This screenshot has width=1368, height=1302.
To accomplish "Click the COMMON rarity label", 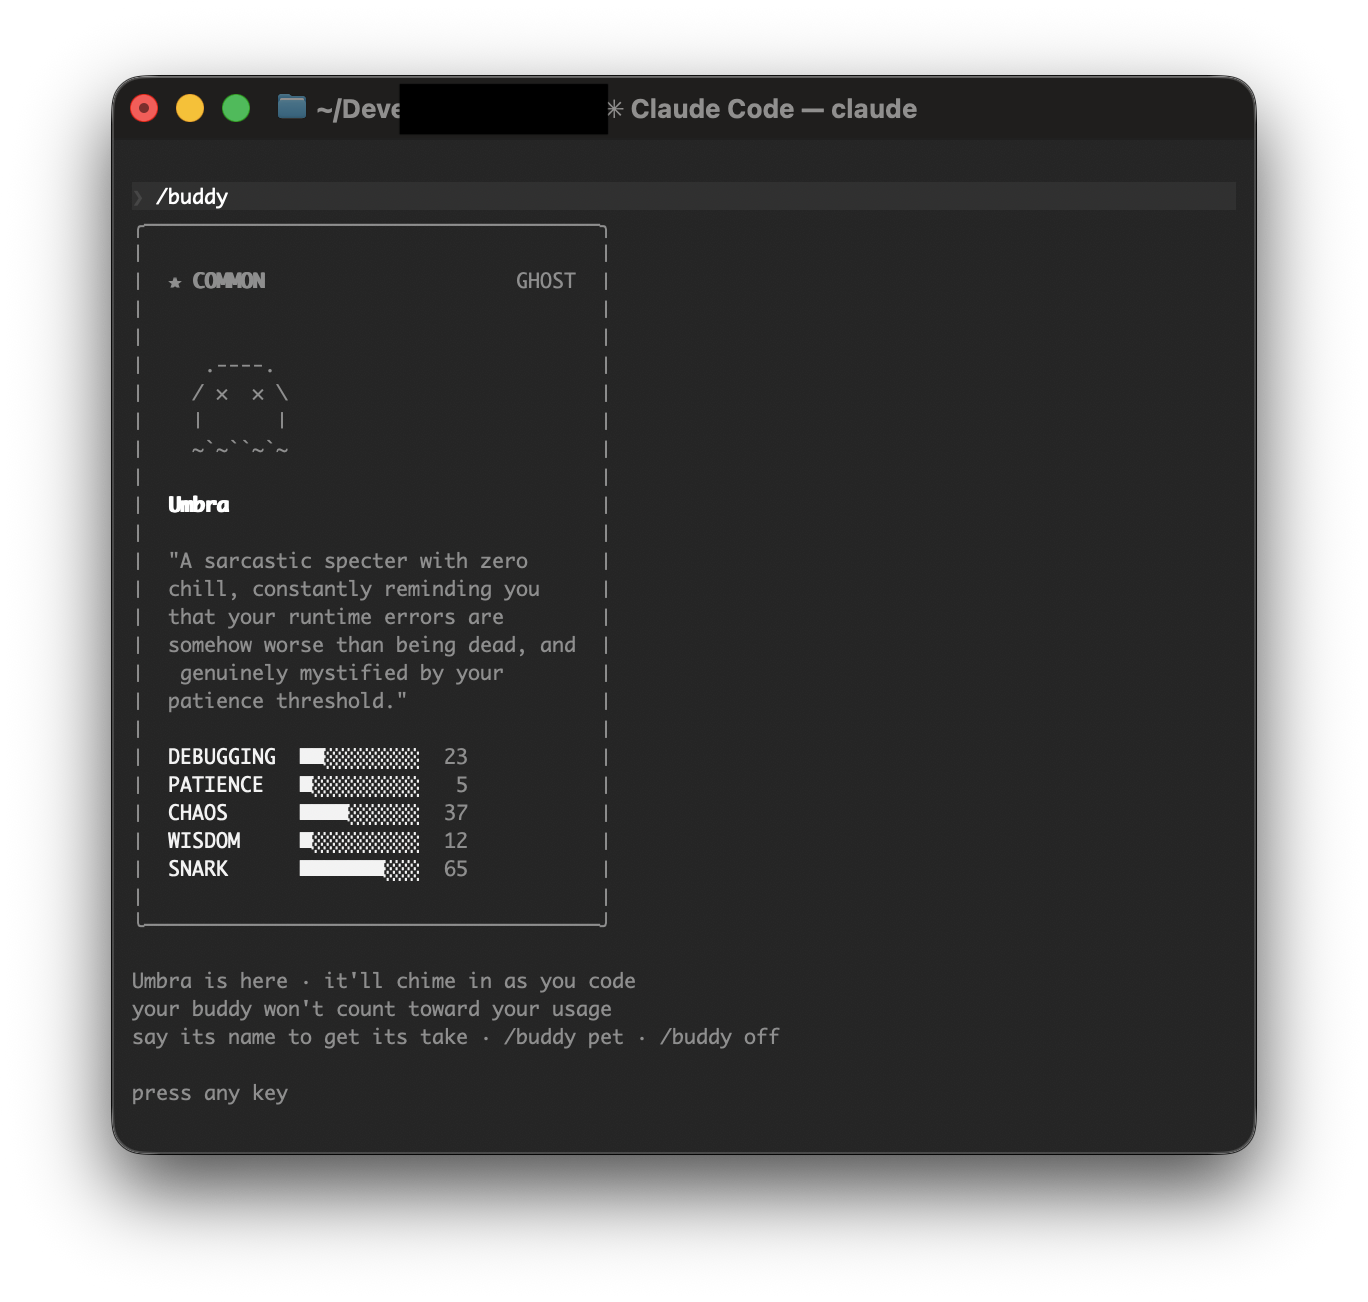I will [229, 281].
